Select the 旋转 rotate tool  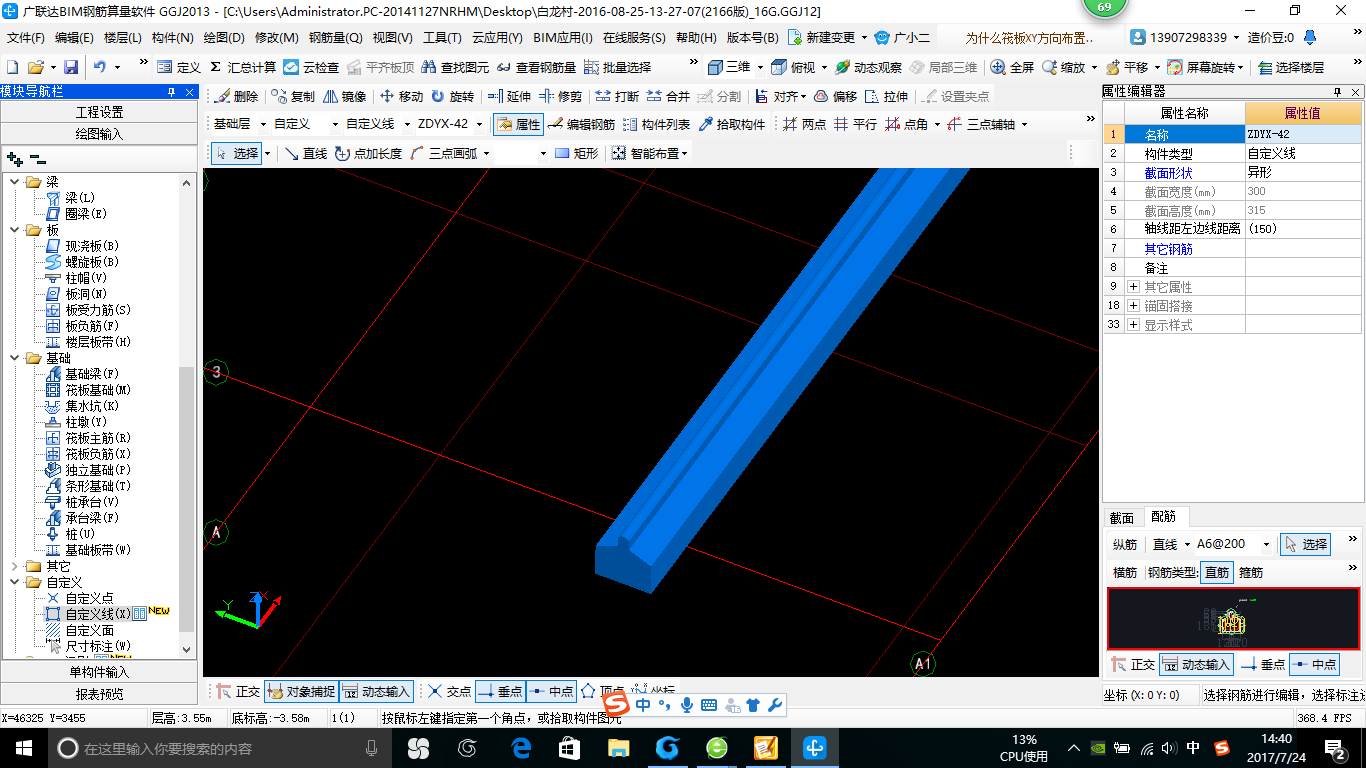[452, 96]
